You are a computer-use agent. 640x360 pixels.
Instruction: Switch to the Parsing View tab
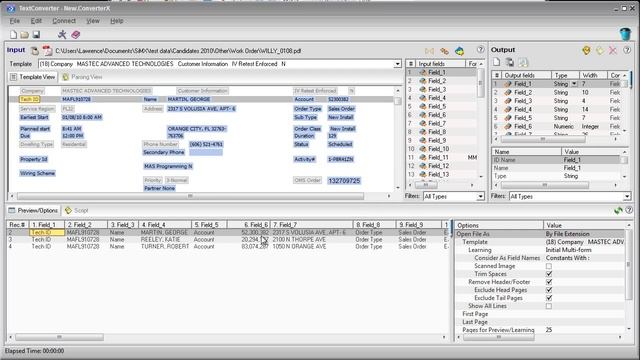pyautogui.click(x=82, y=77)
